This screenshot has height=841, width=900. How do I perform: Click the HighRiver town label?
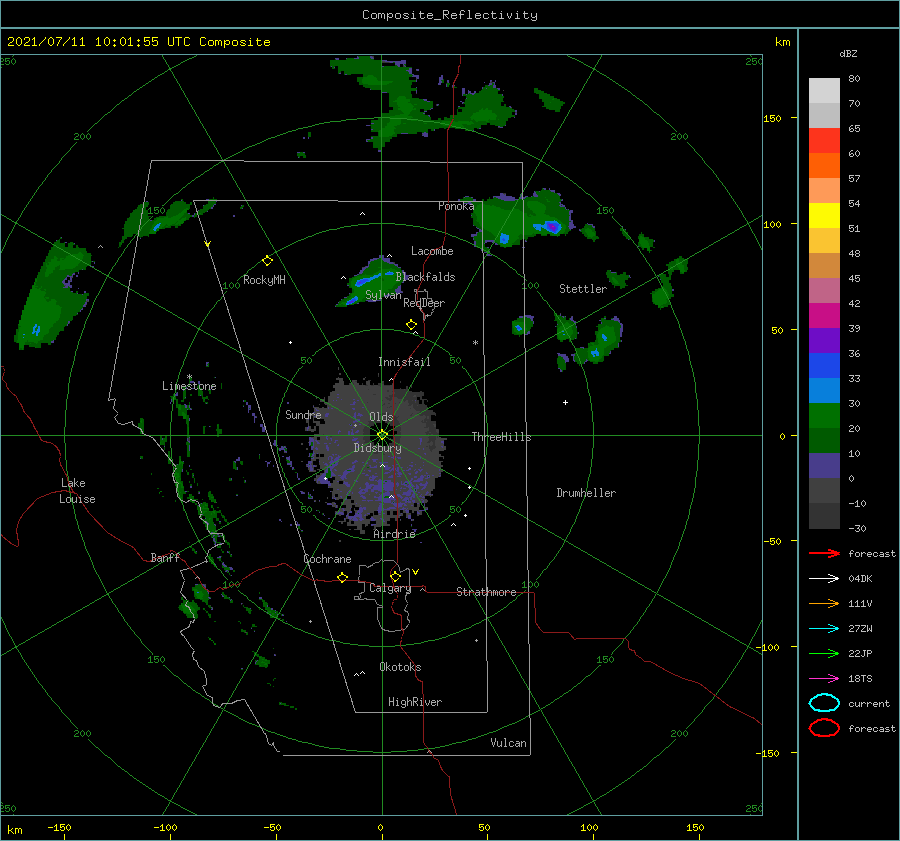click(x=415, y=702)
